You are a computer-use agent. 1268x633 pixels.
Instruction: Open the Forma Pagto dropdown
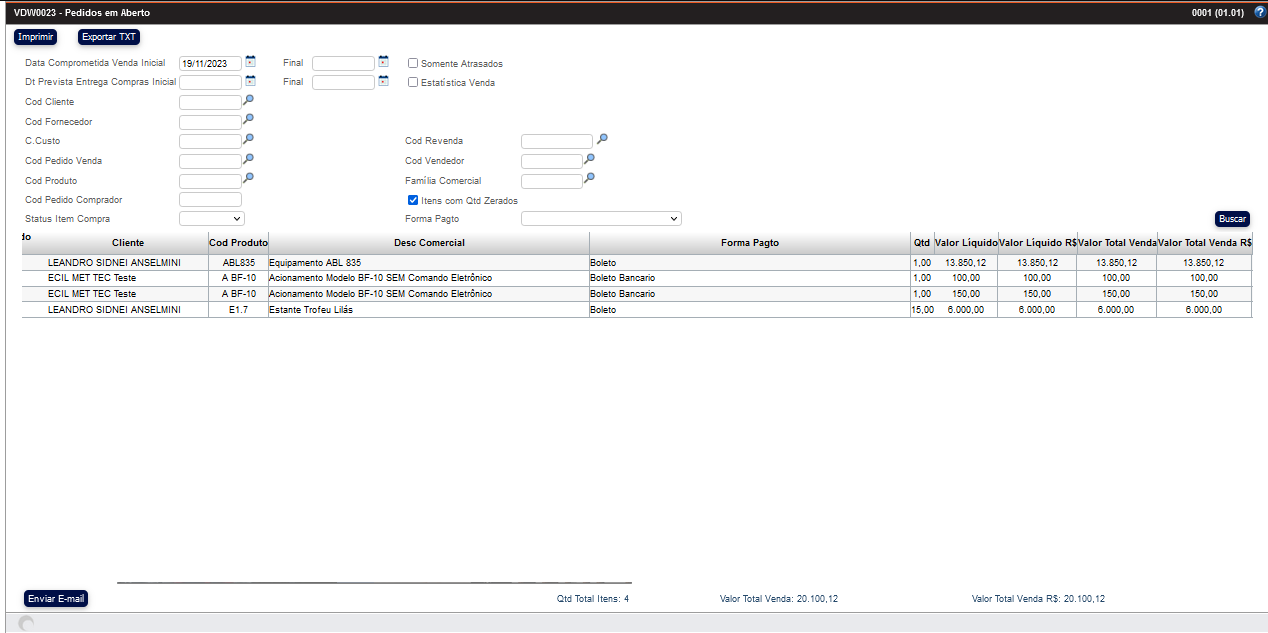600,218
